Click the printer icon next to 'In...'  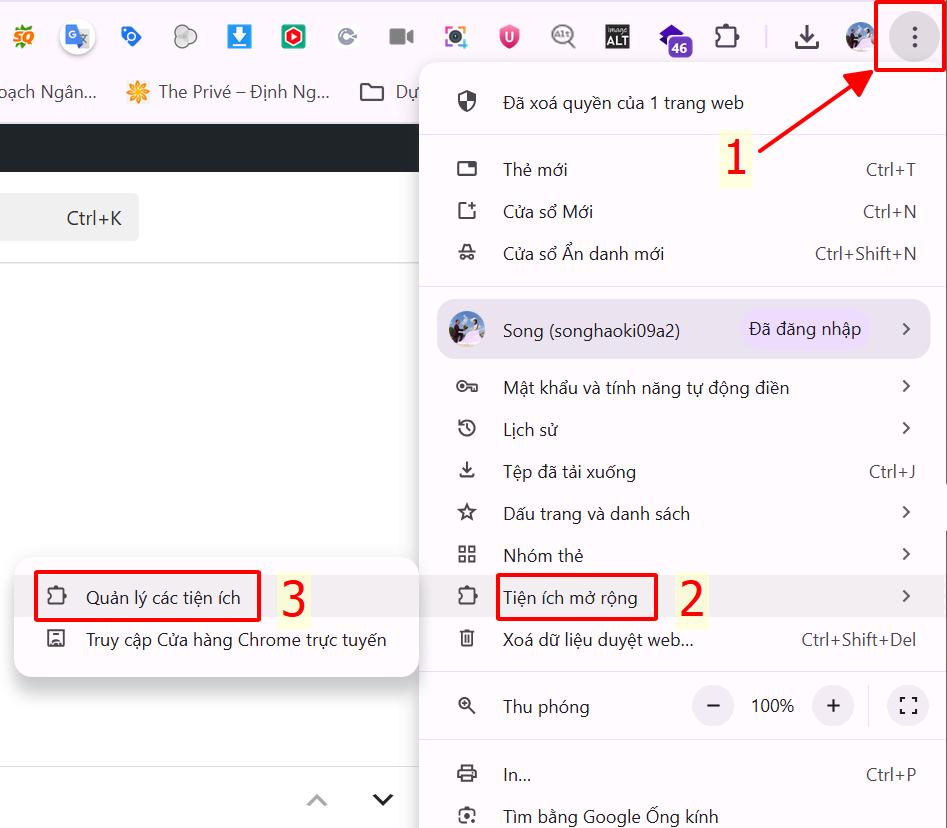click(467, 773)
